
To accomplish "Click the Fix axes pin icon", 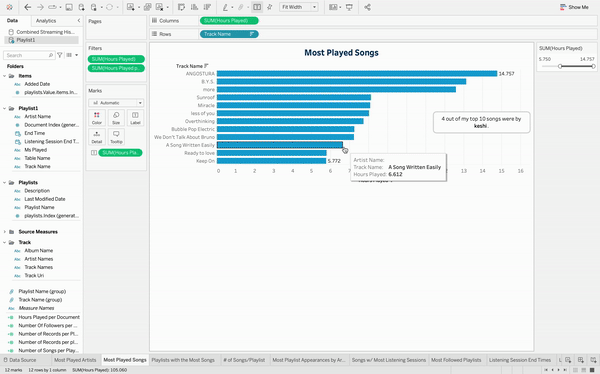I will [x=269, y=7].
